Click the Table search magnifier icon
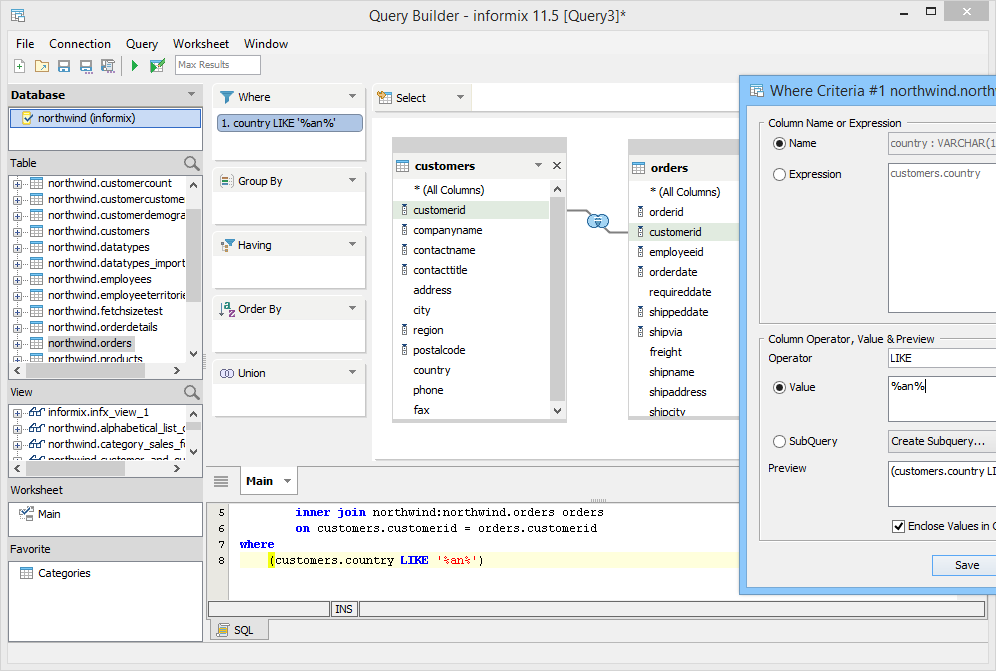Image resolution: width=996 pixels, height=671 pixels. pyautogui.click(x=191, y=163)
